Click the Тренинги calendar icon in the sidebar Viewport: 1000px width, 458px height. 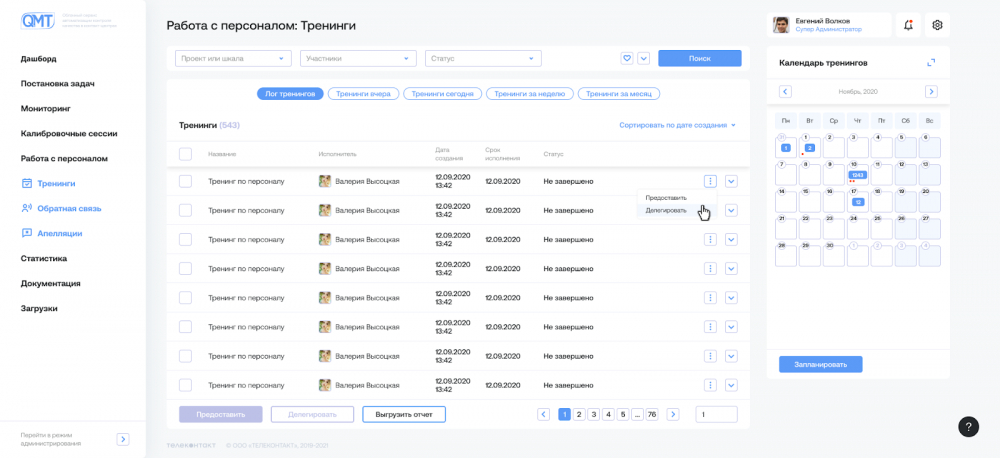[x=26, y=184]
